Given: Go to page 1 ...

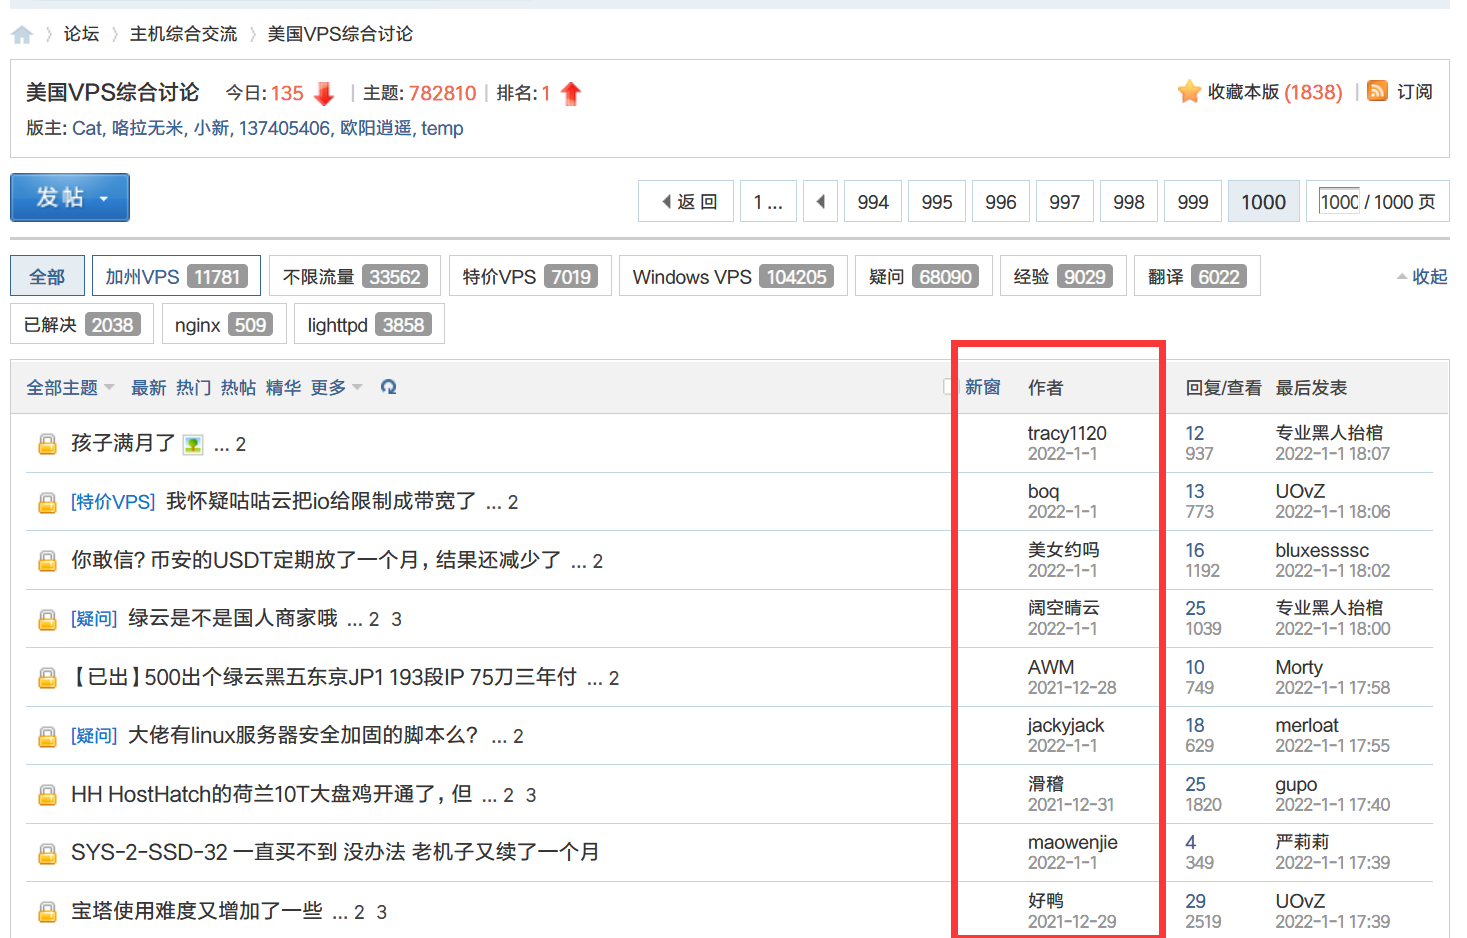Looking at the screenshot, I should [768, 201].
